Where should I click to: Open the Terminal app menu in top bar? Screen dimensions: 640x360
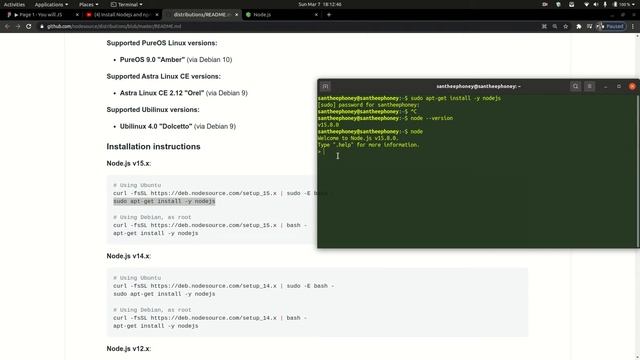coord(127,4)
